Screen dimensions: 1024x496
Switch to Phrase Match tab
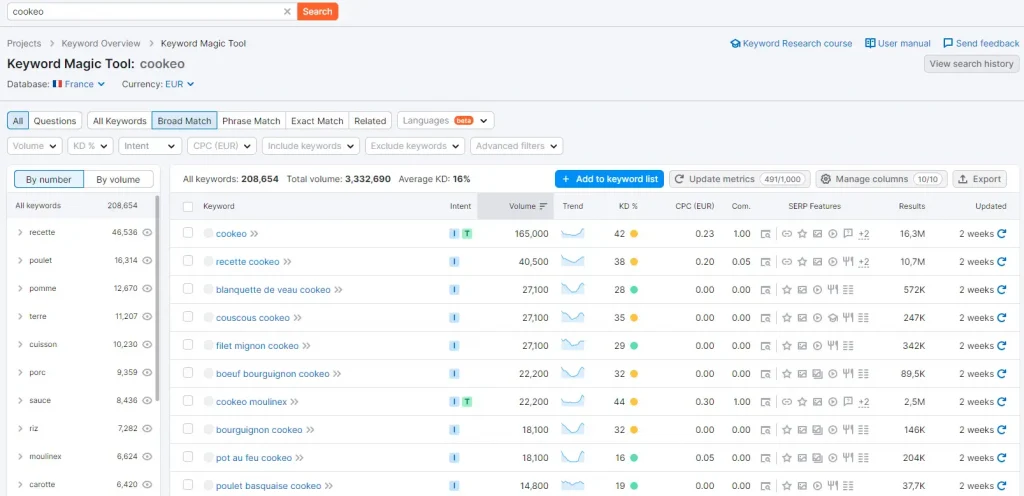coord(251,121)
